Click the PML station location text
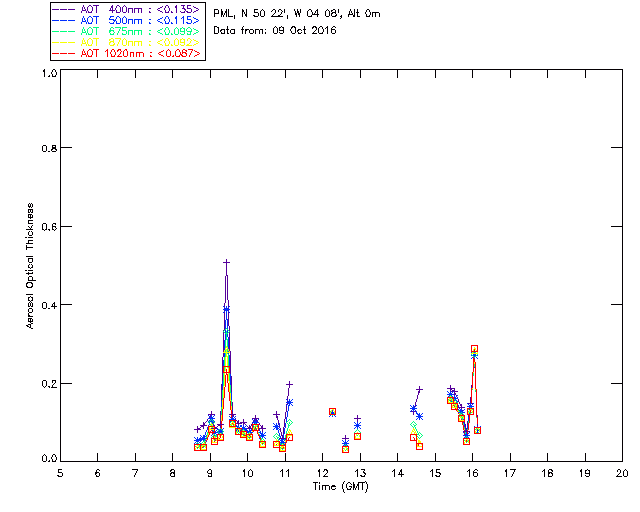 click(x=297, y=14)
